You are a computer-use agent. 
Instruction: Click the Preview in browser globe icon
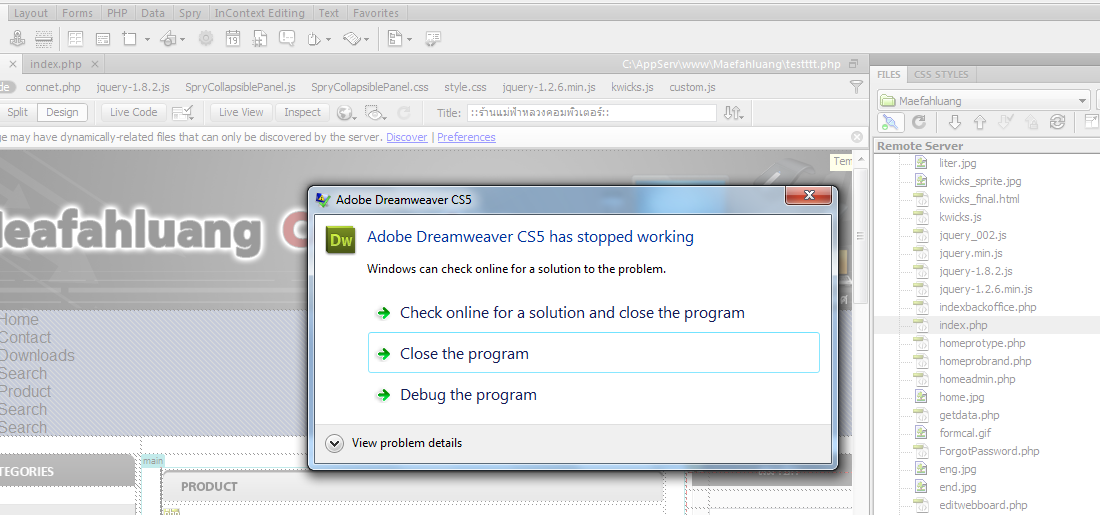344,112
